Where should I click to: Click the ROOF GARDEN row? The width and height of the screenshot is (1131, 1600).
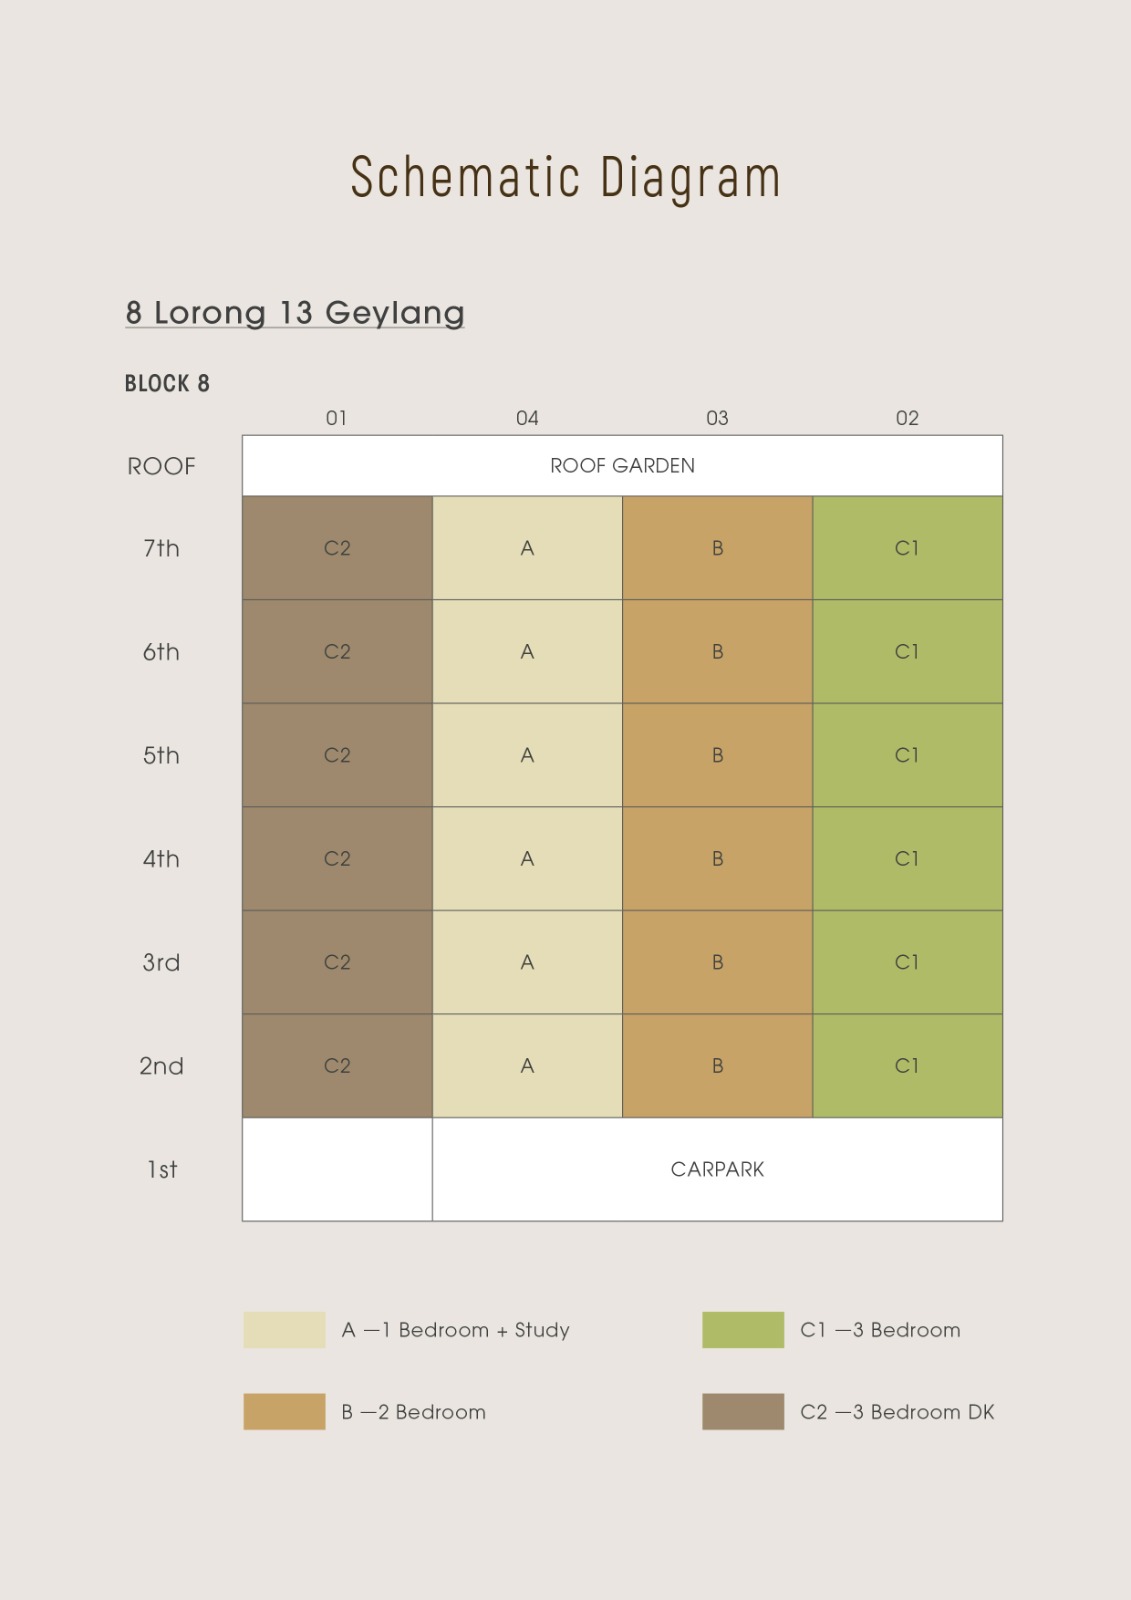(x=622, y=466)
